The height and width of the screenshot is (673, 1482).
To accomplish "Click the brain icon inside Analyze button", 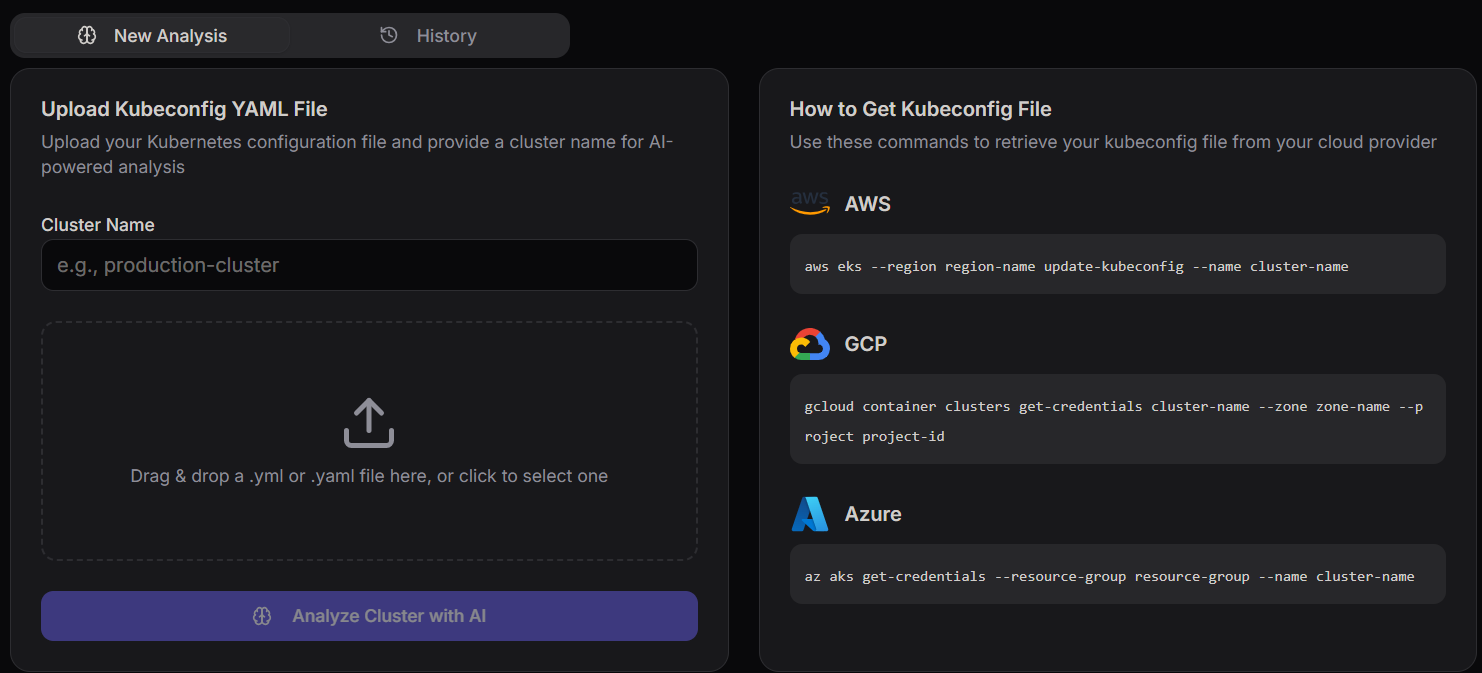I will click(x=262, y=616).
